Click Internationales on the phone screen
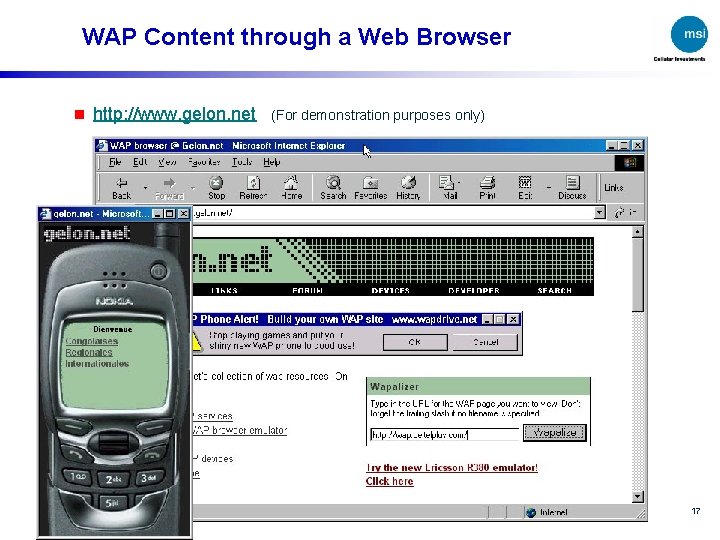Screen dimensions: 720x540 pyautogui.click(x=97, y=364)
